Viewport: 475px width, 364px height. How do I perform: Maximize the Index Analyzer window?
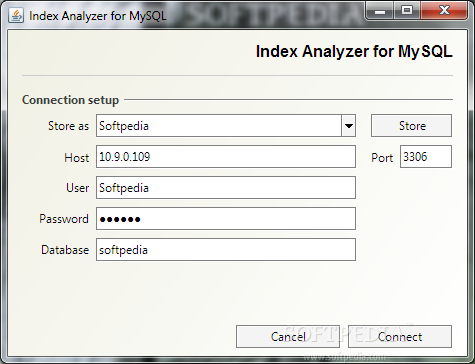pos(407,11)
